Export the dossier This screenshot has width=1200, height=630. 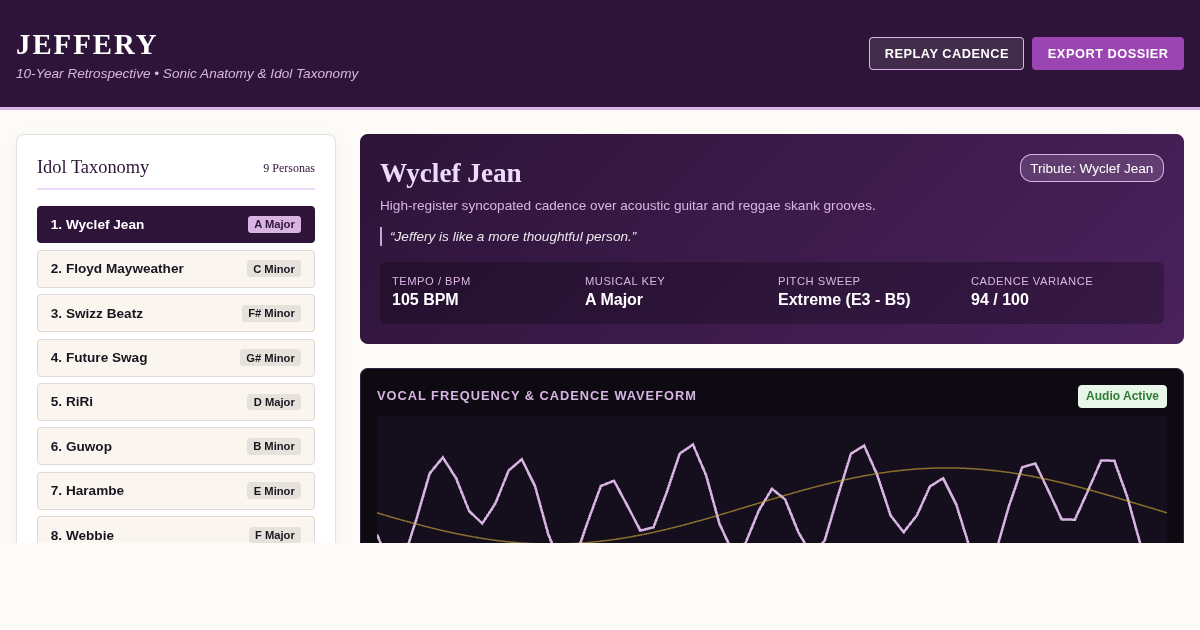[x=1108, y=54]
